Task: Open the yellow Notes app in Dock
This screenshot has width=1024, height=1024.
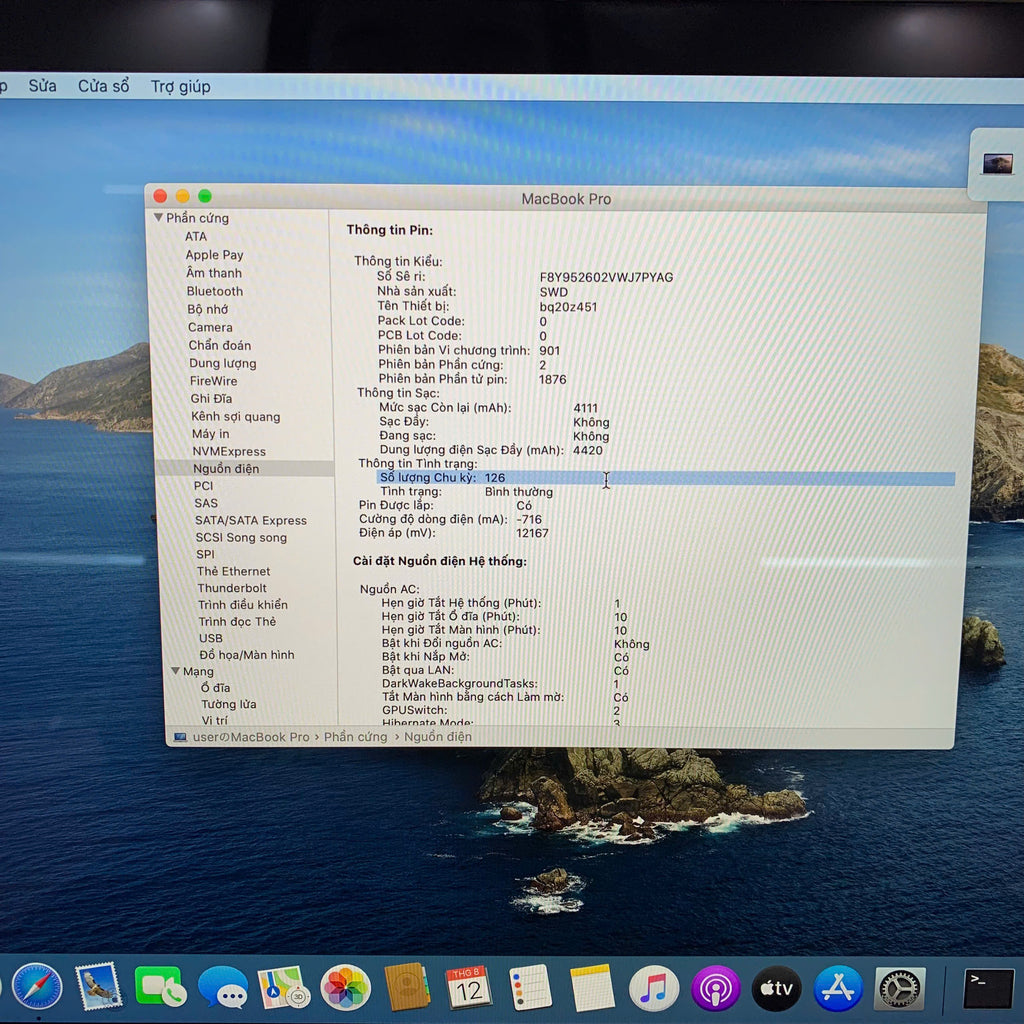Action: click(592, 988)
